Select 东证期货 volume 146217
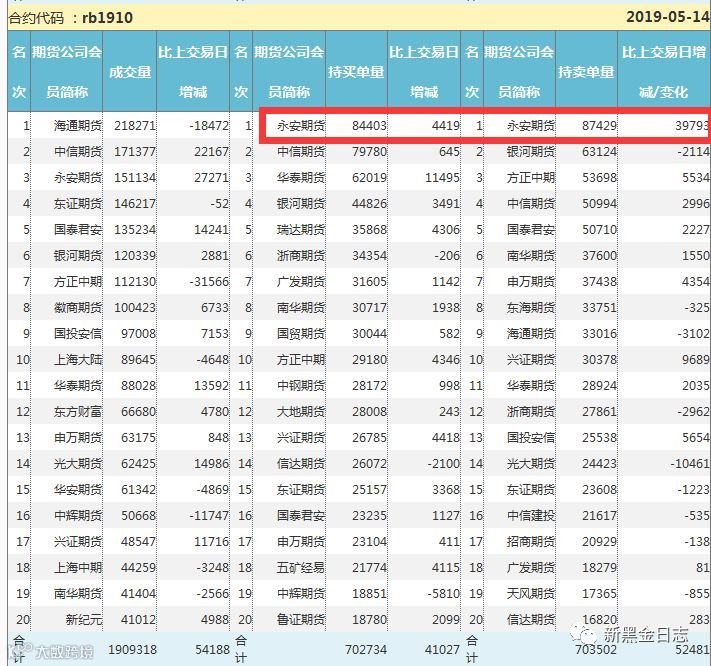 coord(135,204)
